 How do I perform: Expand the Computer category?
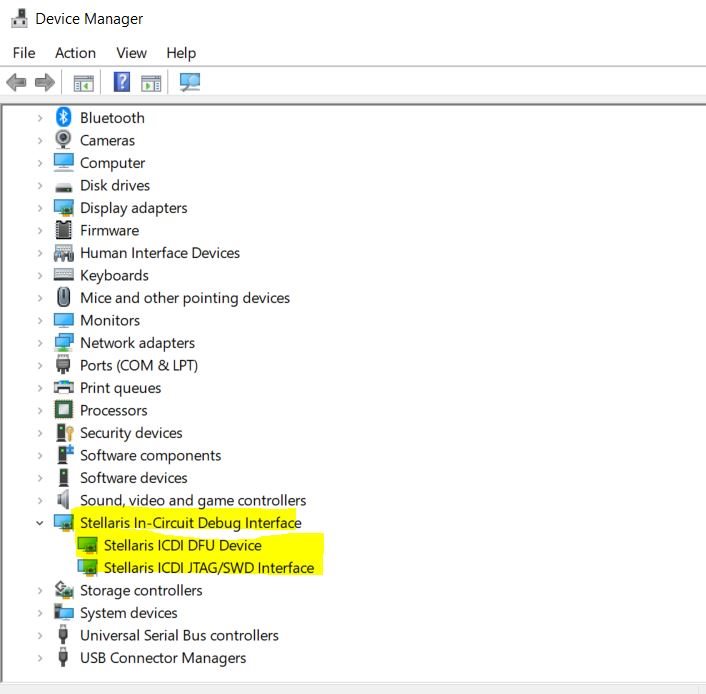click(40, 163)
